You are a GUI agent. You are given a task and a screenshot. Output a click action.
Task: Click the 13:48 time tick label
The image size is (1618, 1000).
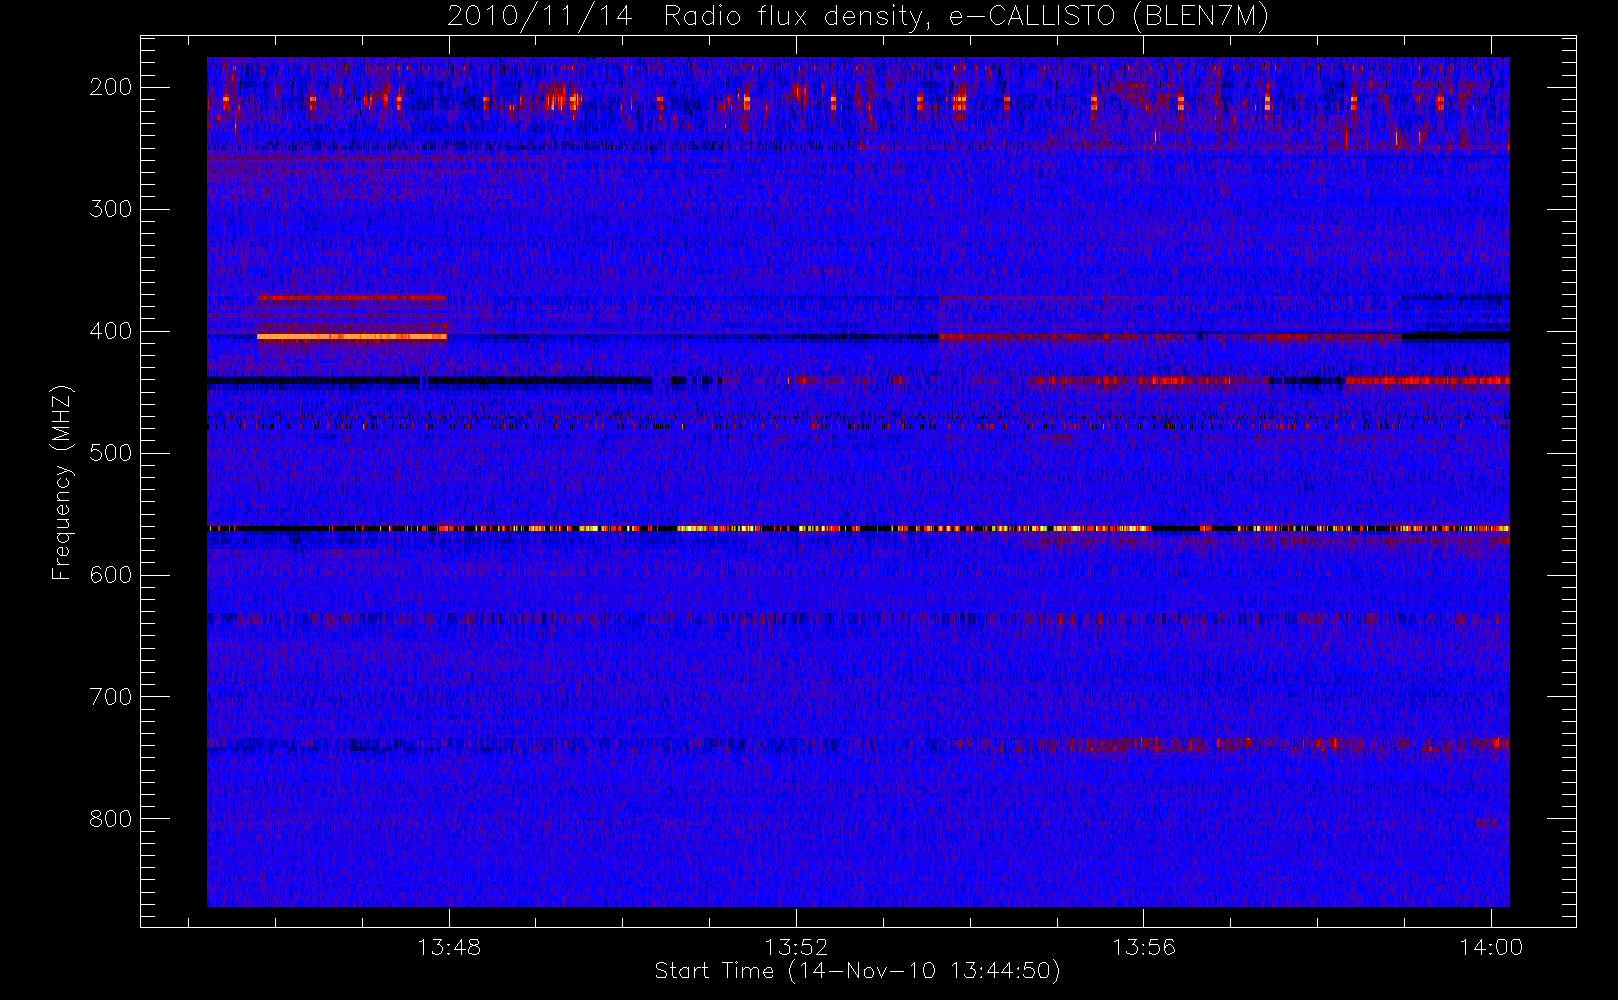click(x=449, y=947)
